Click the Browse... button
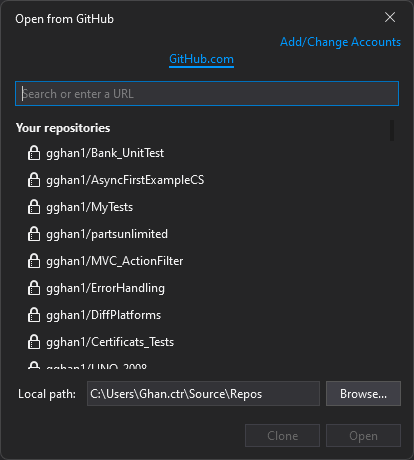 pyautogui.click(x=363, y=394)
